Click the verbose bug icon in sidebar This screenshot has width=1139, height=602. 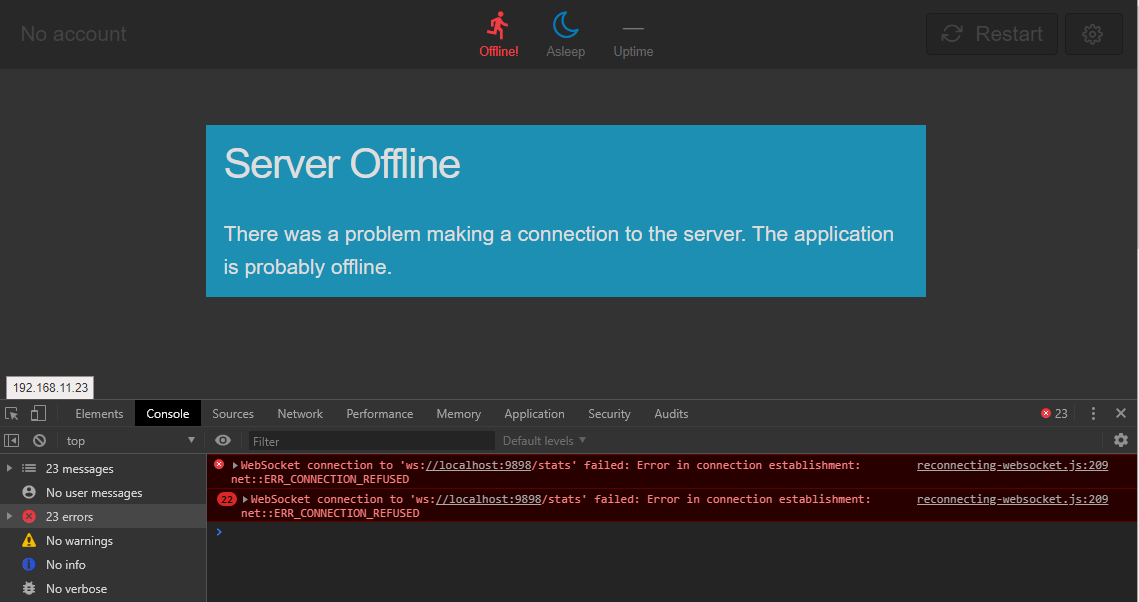[29, 588]
